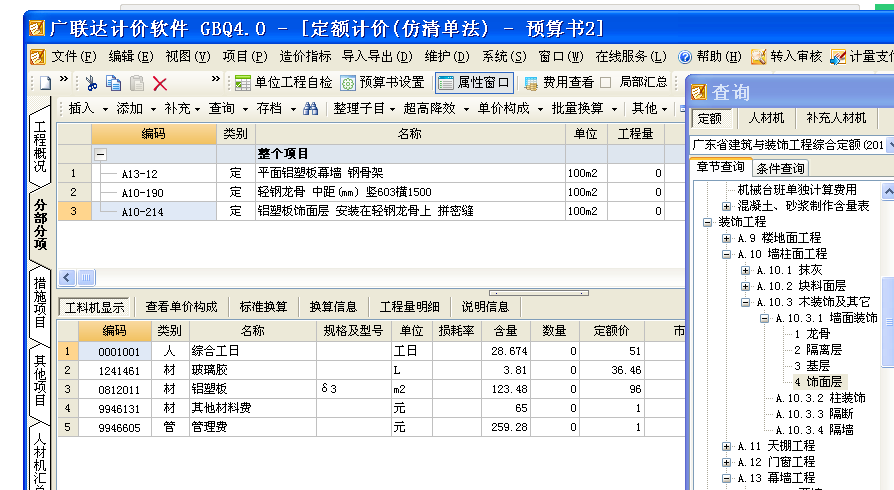This screenshot has height=490, width=894.
Task: Switch to 标准换算 tab
Action: coord(263,307)
